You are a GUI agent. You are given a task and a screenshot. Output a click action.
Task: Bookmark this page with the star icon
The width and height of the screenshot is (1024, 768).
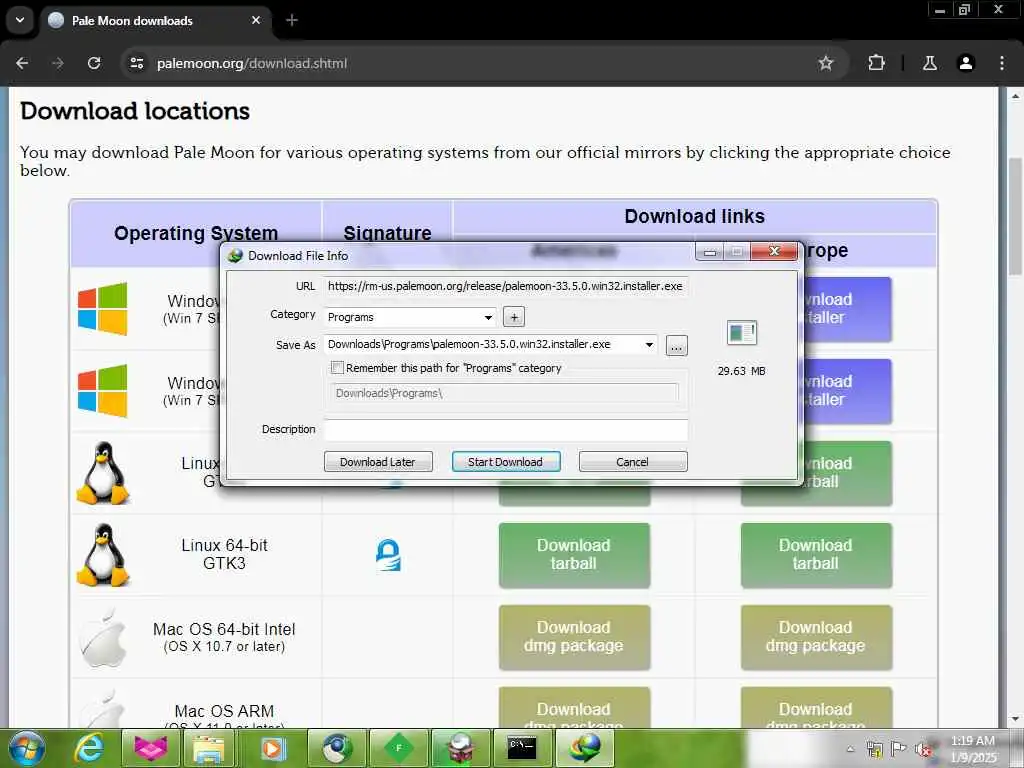[825, 63]
